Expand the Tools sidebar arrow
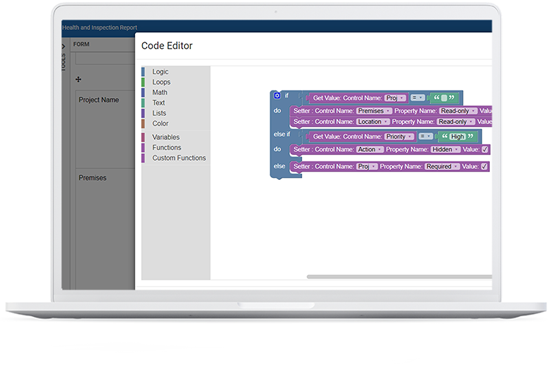This screenshot has height=382, width=550. (63, 46)
